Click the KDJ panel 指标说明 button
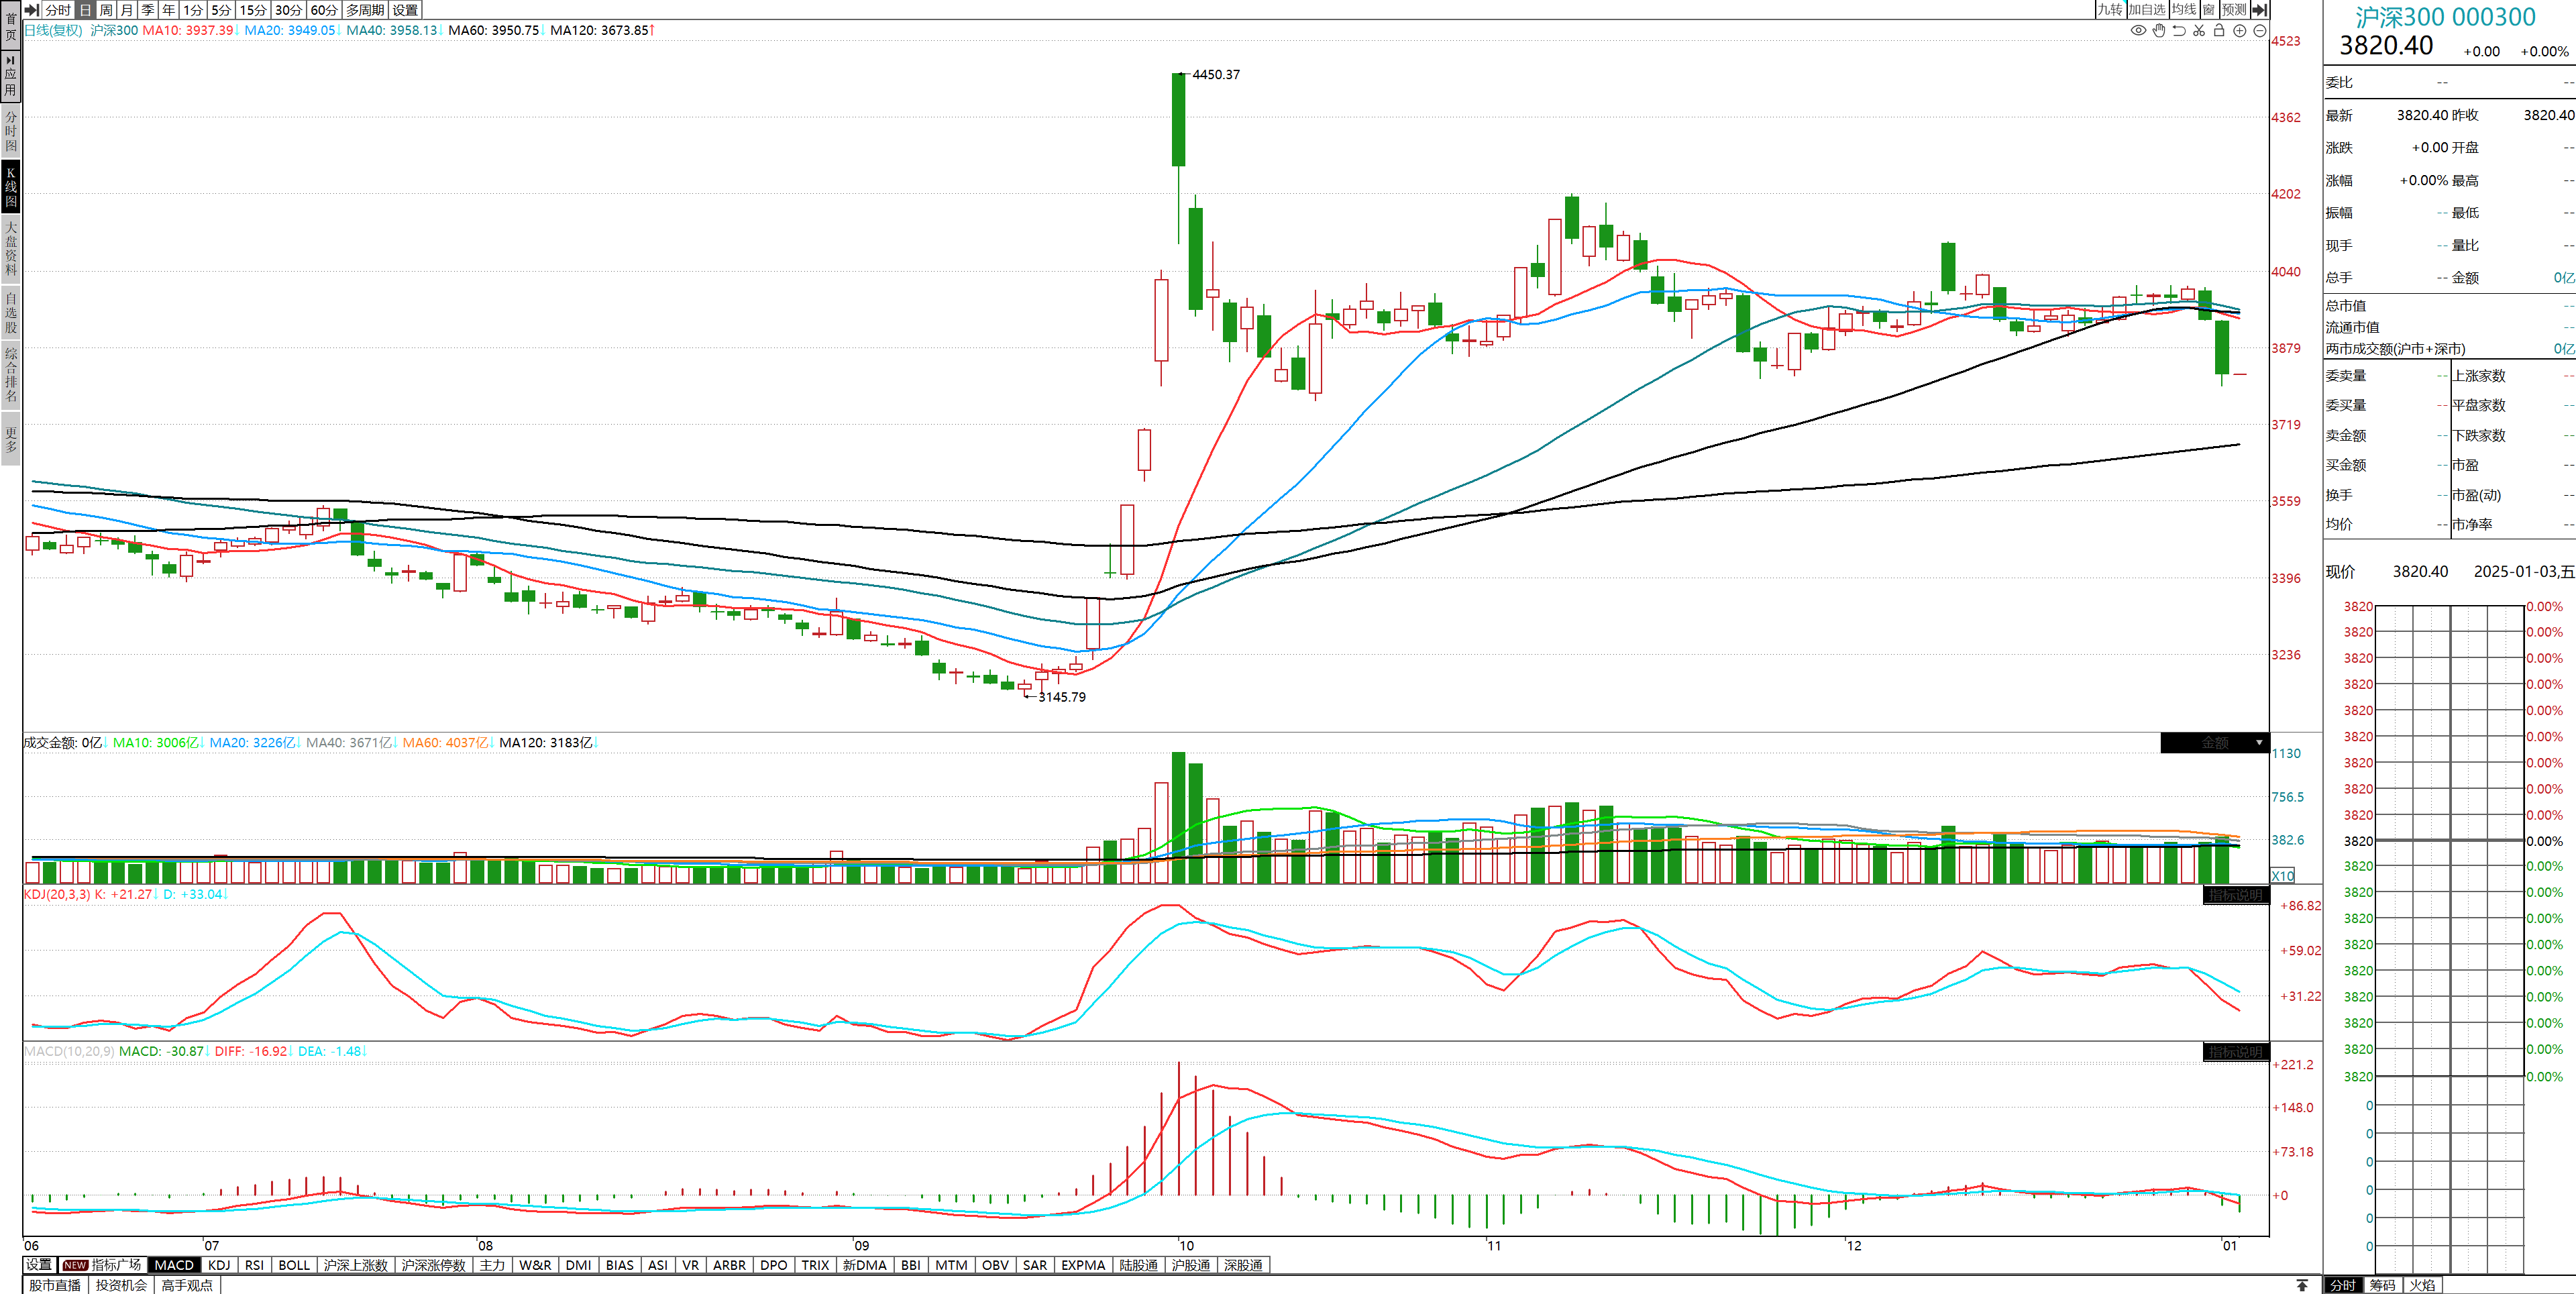 click(2236, 895)
